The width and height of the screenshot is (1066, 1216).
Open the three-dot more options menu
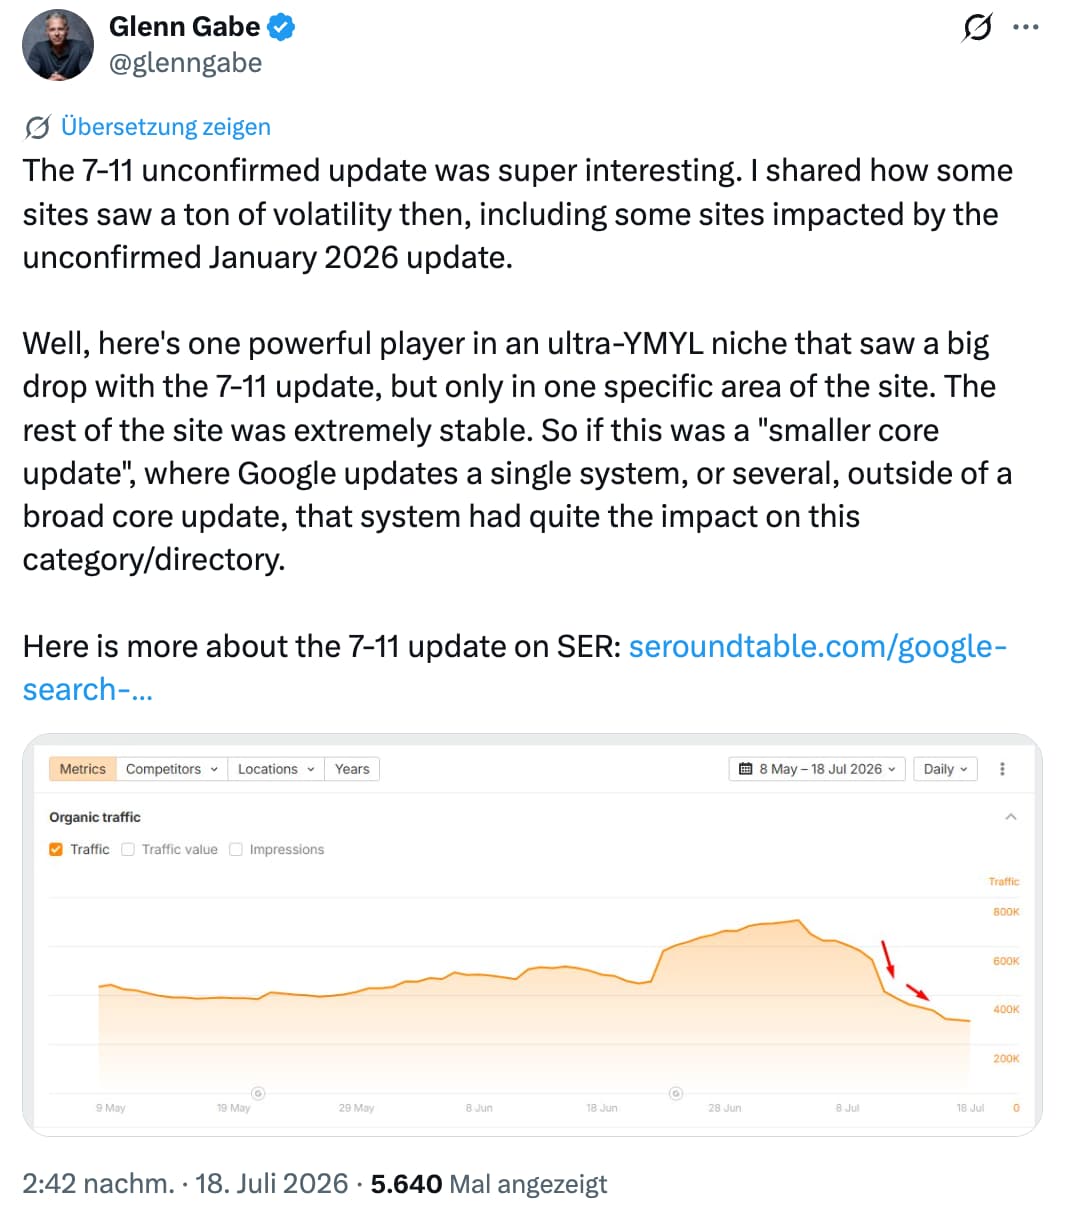pyautogui.click(x=1025, y=27)
